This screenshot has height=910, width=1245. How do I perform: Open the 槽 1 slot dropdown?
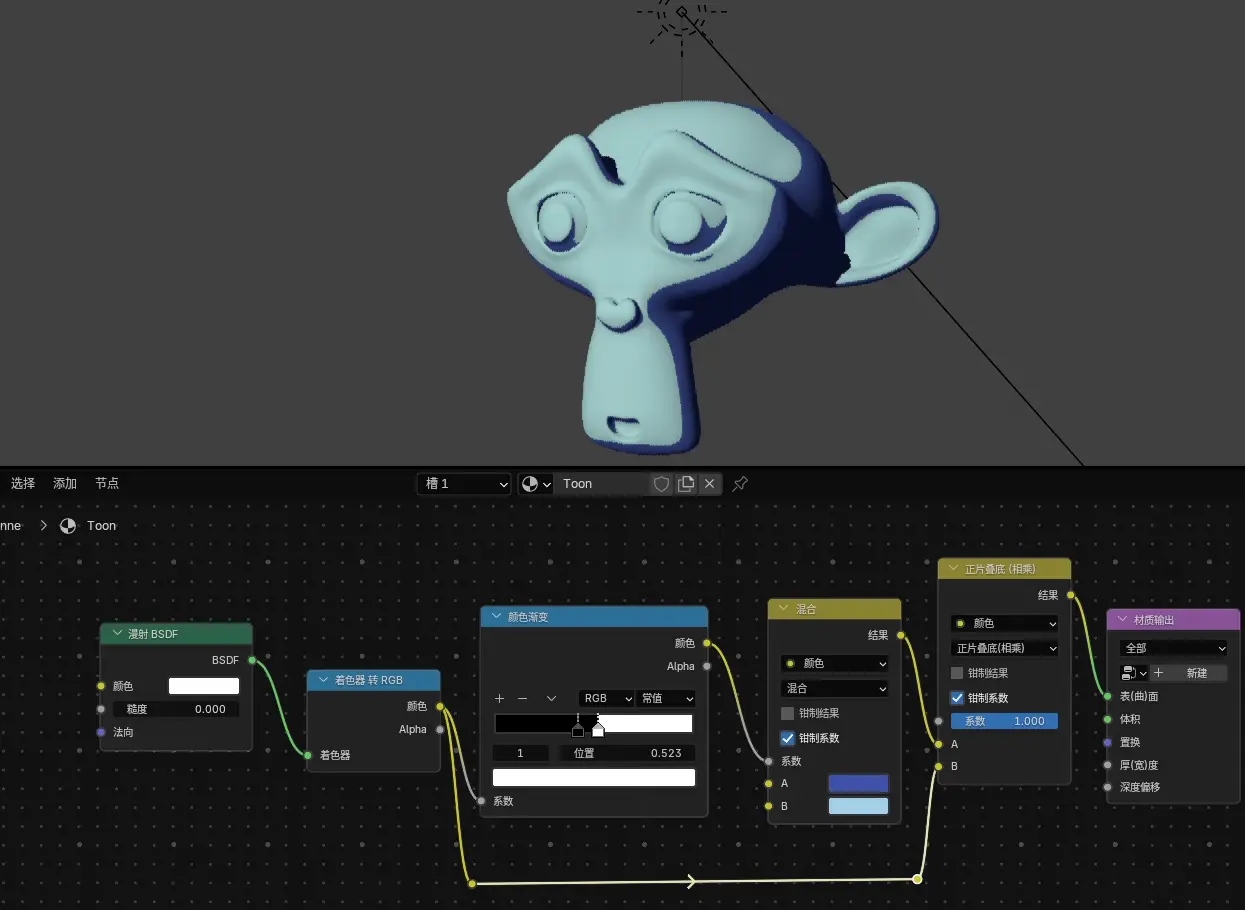click(464, 484)
